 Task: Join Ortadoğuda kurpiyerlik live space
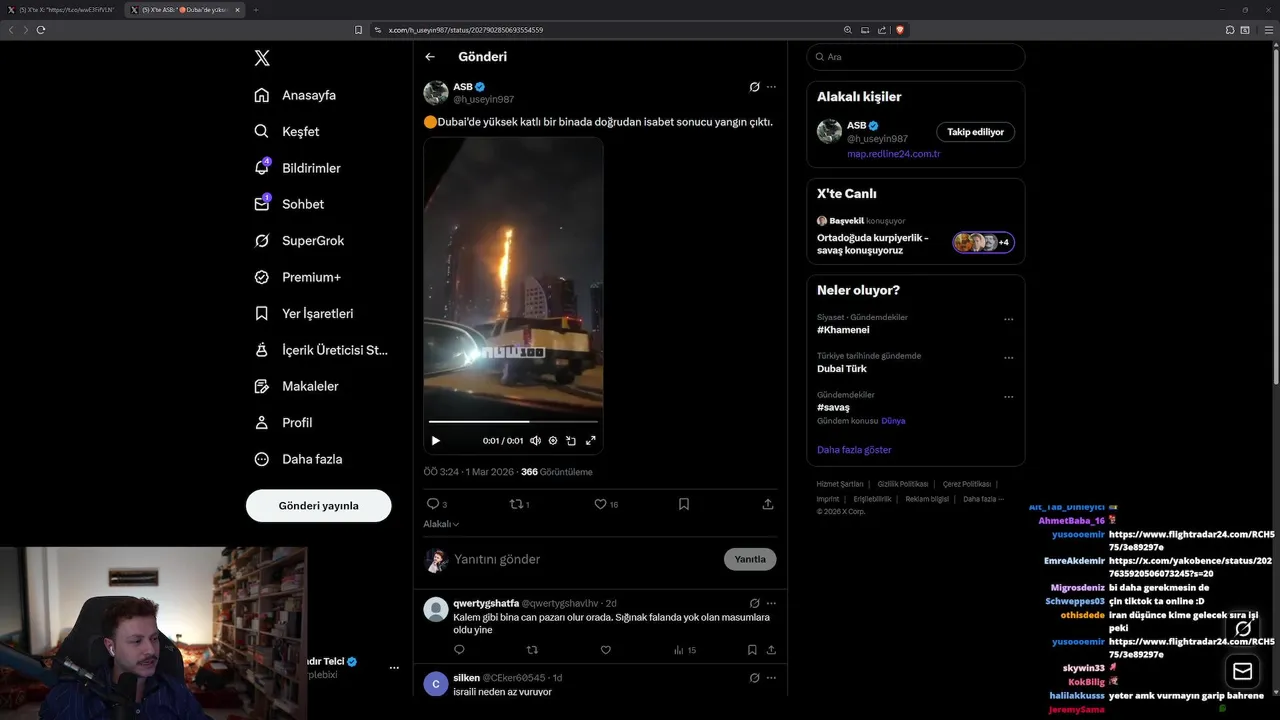pos(916,237)
